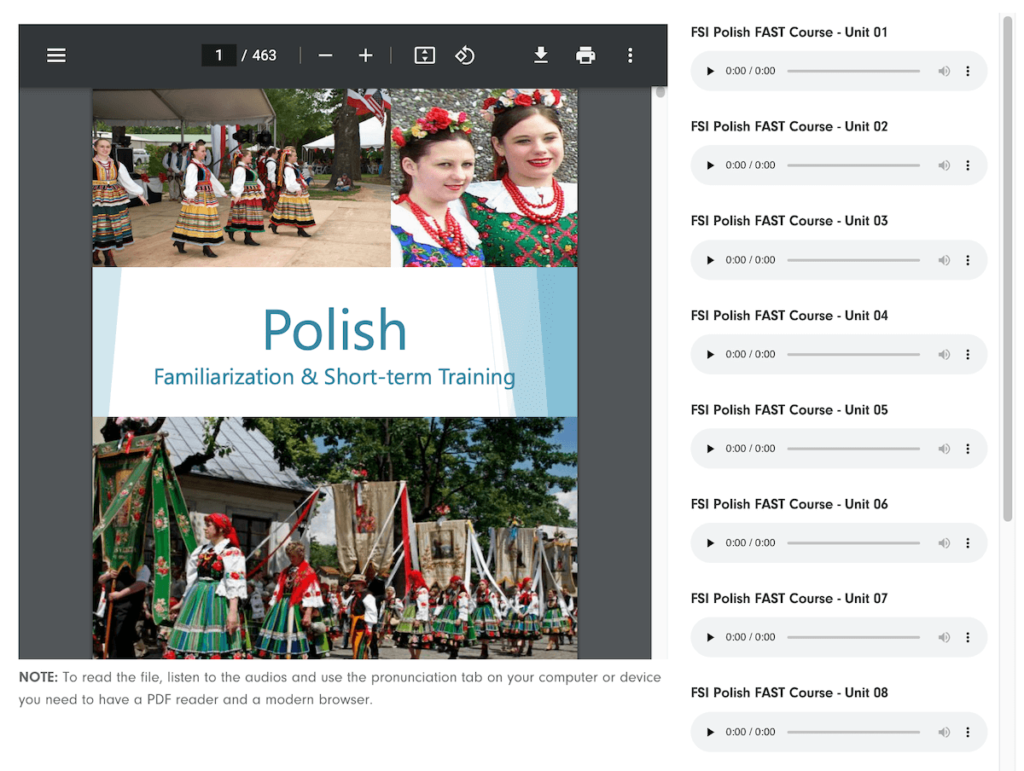Click the '/ 463' total page count
1024x771 pixels.
(259, 55)
